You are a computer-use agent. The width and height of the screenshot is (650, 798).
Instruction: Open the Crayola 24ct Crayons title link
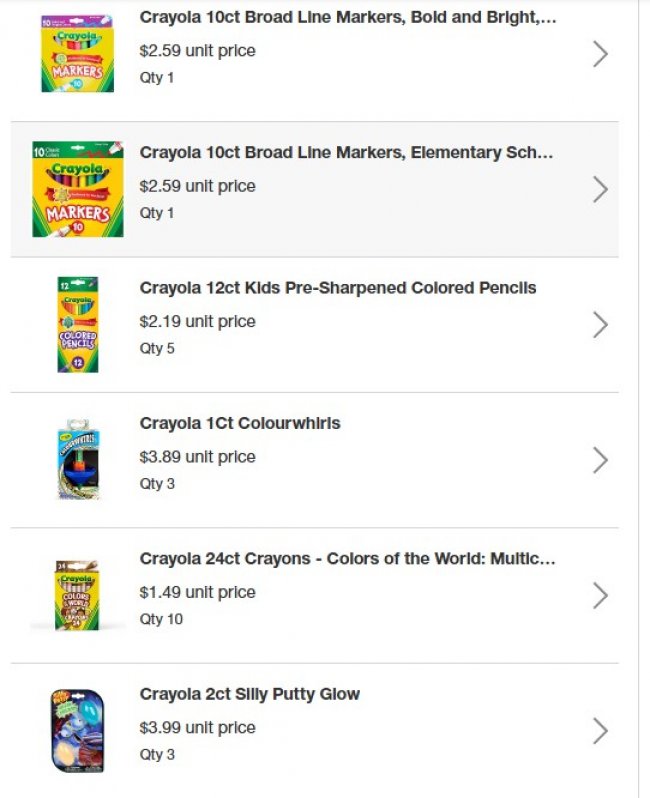pyautogui.click(x=347, y=559)
